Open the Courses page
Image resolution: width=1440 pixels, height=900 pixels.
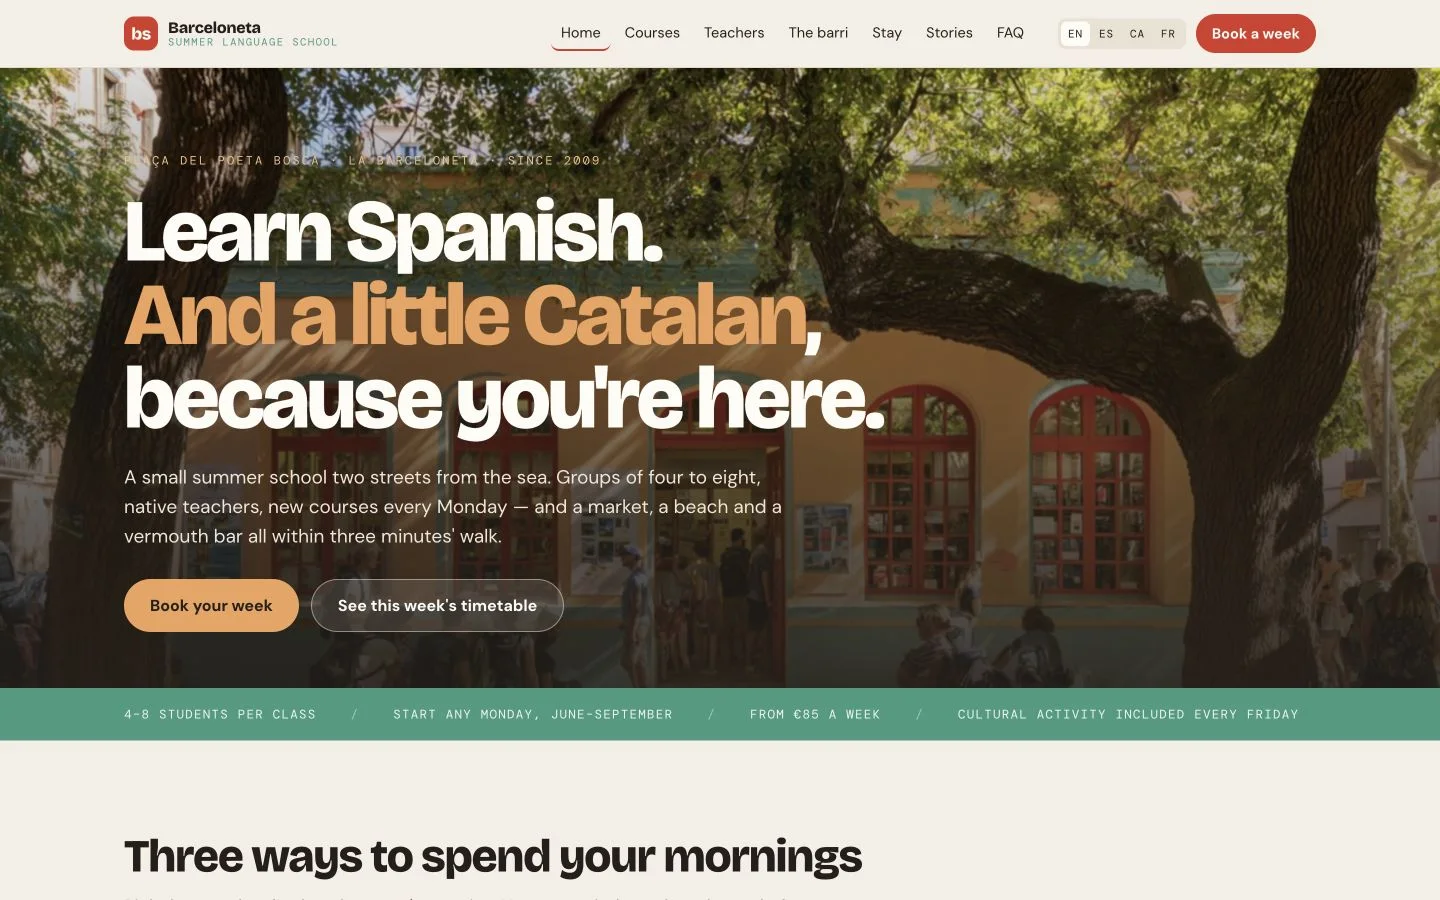[x=652, y=33]
